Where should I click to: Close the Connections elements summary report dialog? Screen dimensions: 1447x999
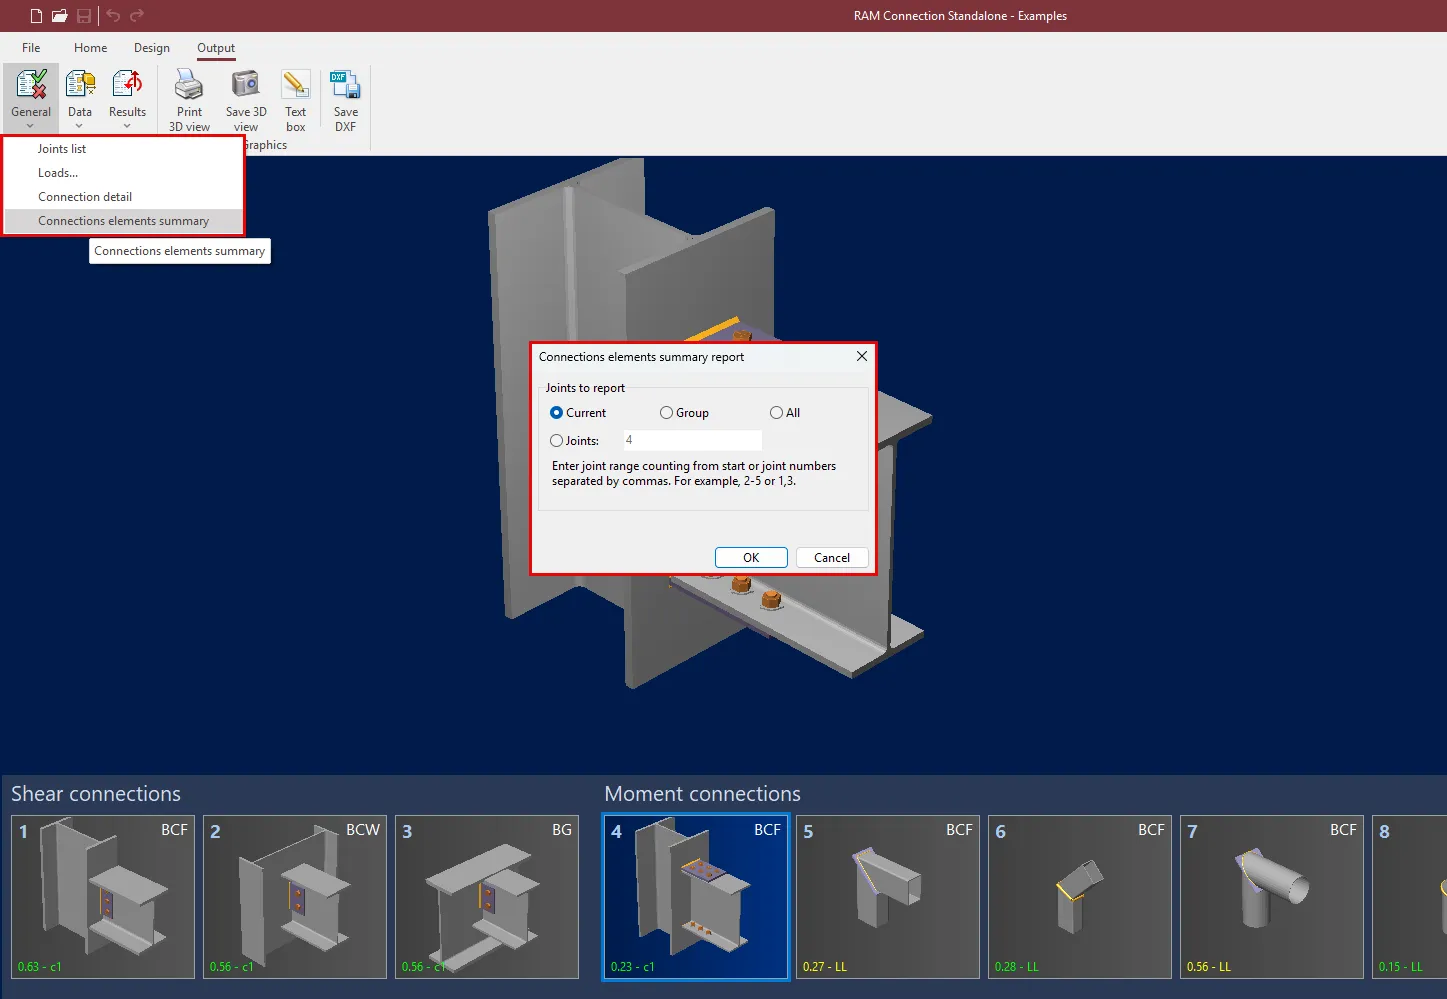click(x=861, y=356)
